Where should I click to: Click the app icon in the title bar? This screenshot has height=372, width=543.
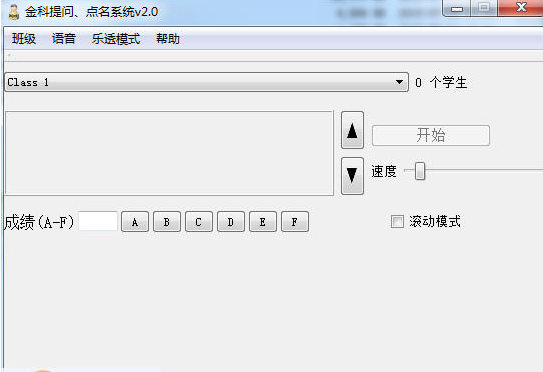[x=13, y=12]
